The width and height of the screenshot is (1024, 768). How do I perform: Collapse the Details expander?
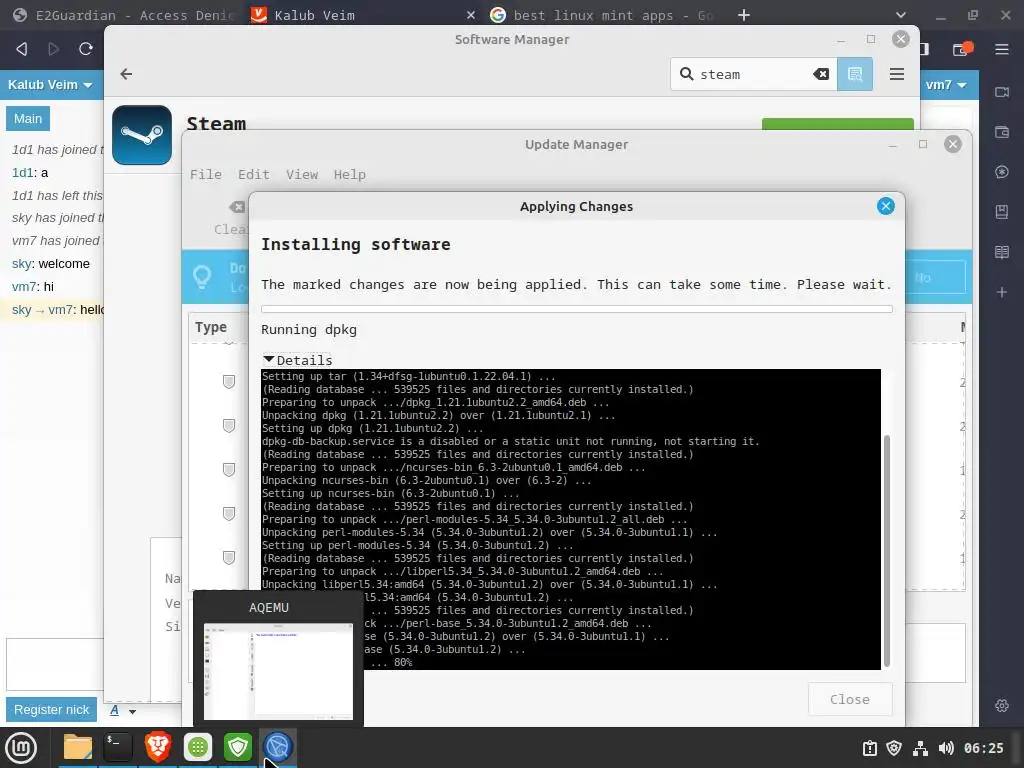pyautogui.click(x=297, y=360)
